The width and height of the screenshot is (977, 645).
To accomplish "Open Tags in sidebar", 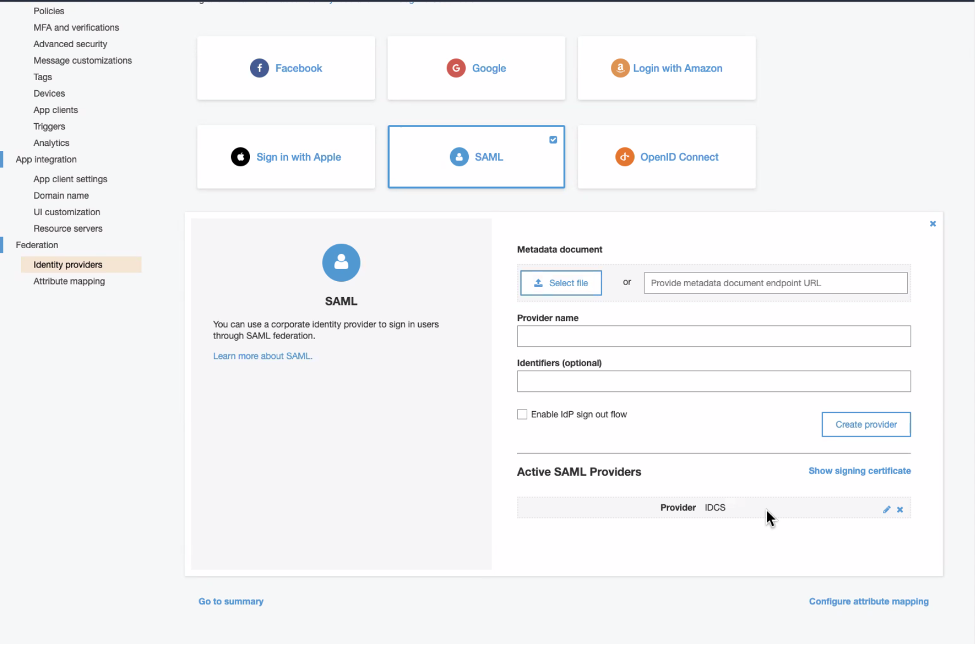I will pyautogui.click(x=43, y=77).
